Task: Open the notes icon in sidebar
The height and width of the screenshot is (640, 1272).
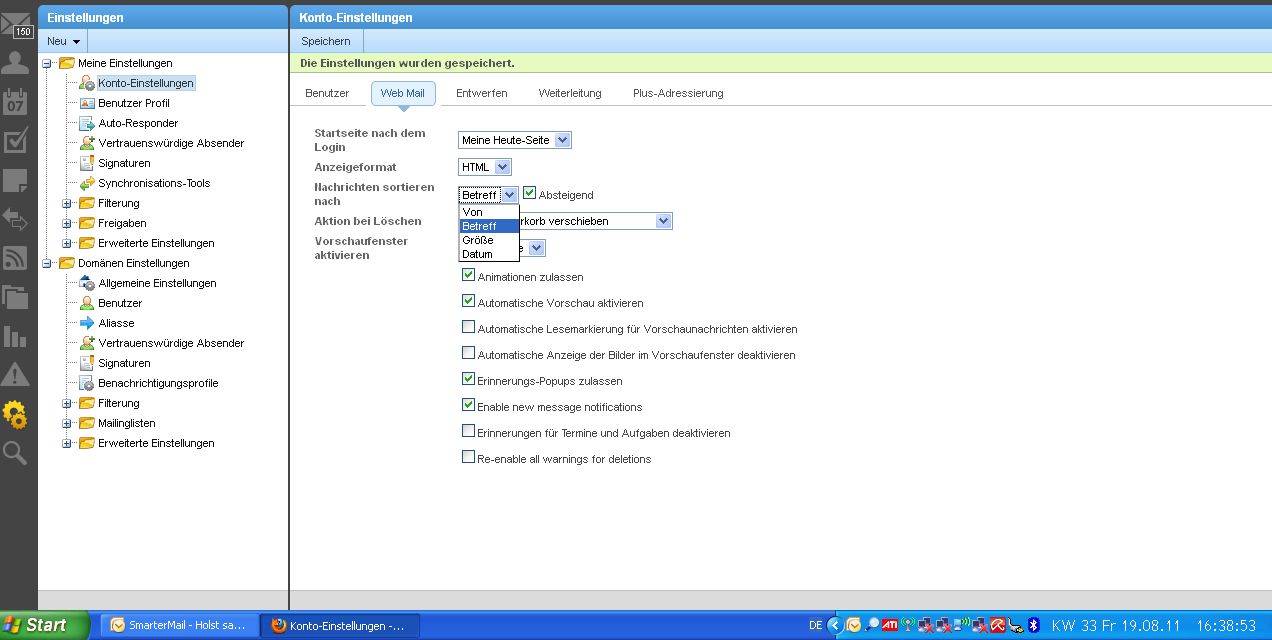Action: point(15,181)
